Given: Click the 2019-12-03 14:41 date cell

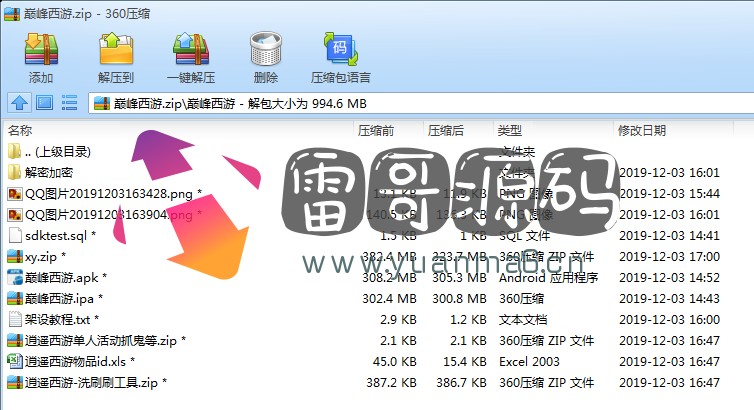Looking at the screenshot, I should (x=669, y=236).
